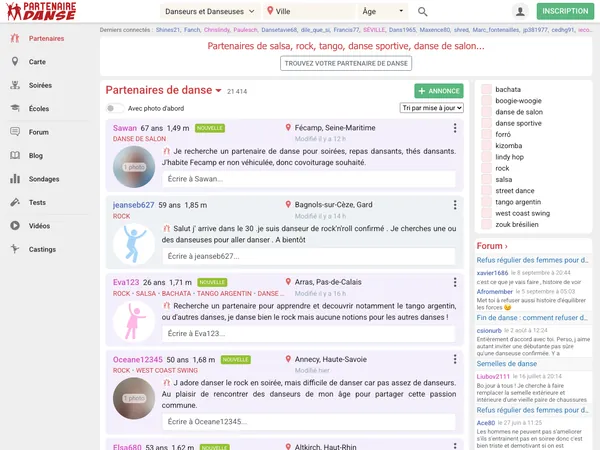The image size is (600, 450).
Task: Click the location pin in Ville field
Action: [x=270, y=11]
